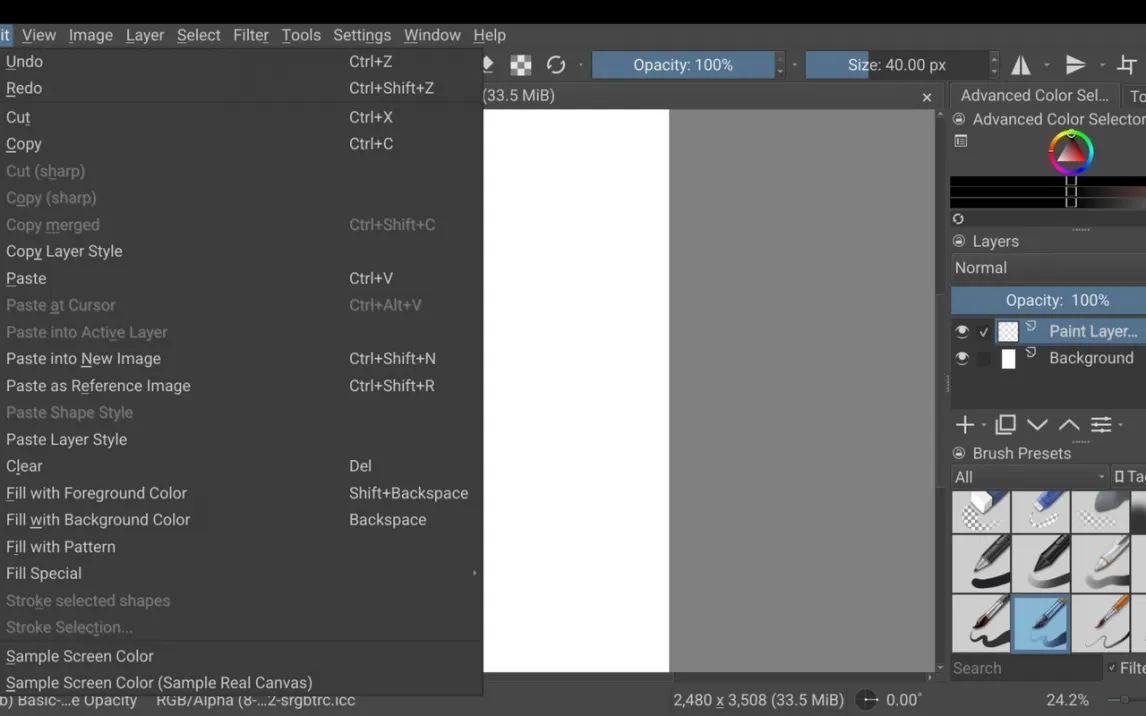This screenshot has width=1146, height=716.
Task: Expand the All brush tag dropdown
Action: click(1029, 477)
